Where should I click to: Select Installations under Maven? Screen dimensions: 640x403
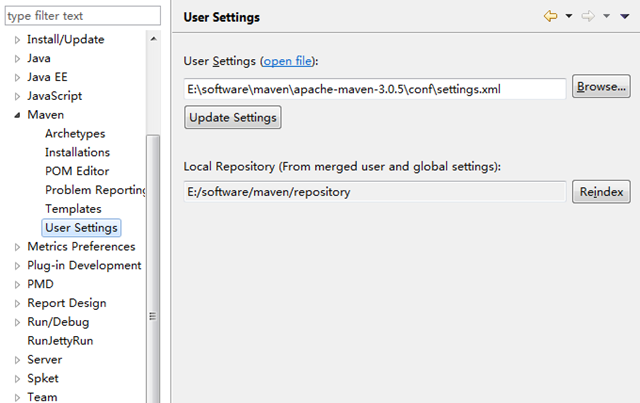click(78, 152)
